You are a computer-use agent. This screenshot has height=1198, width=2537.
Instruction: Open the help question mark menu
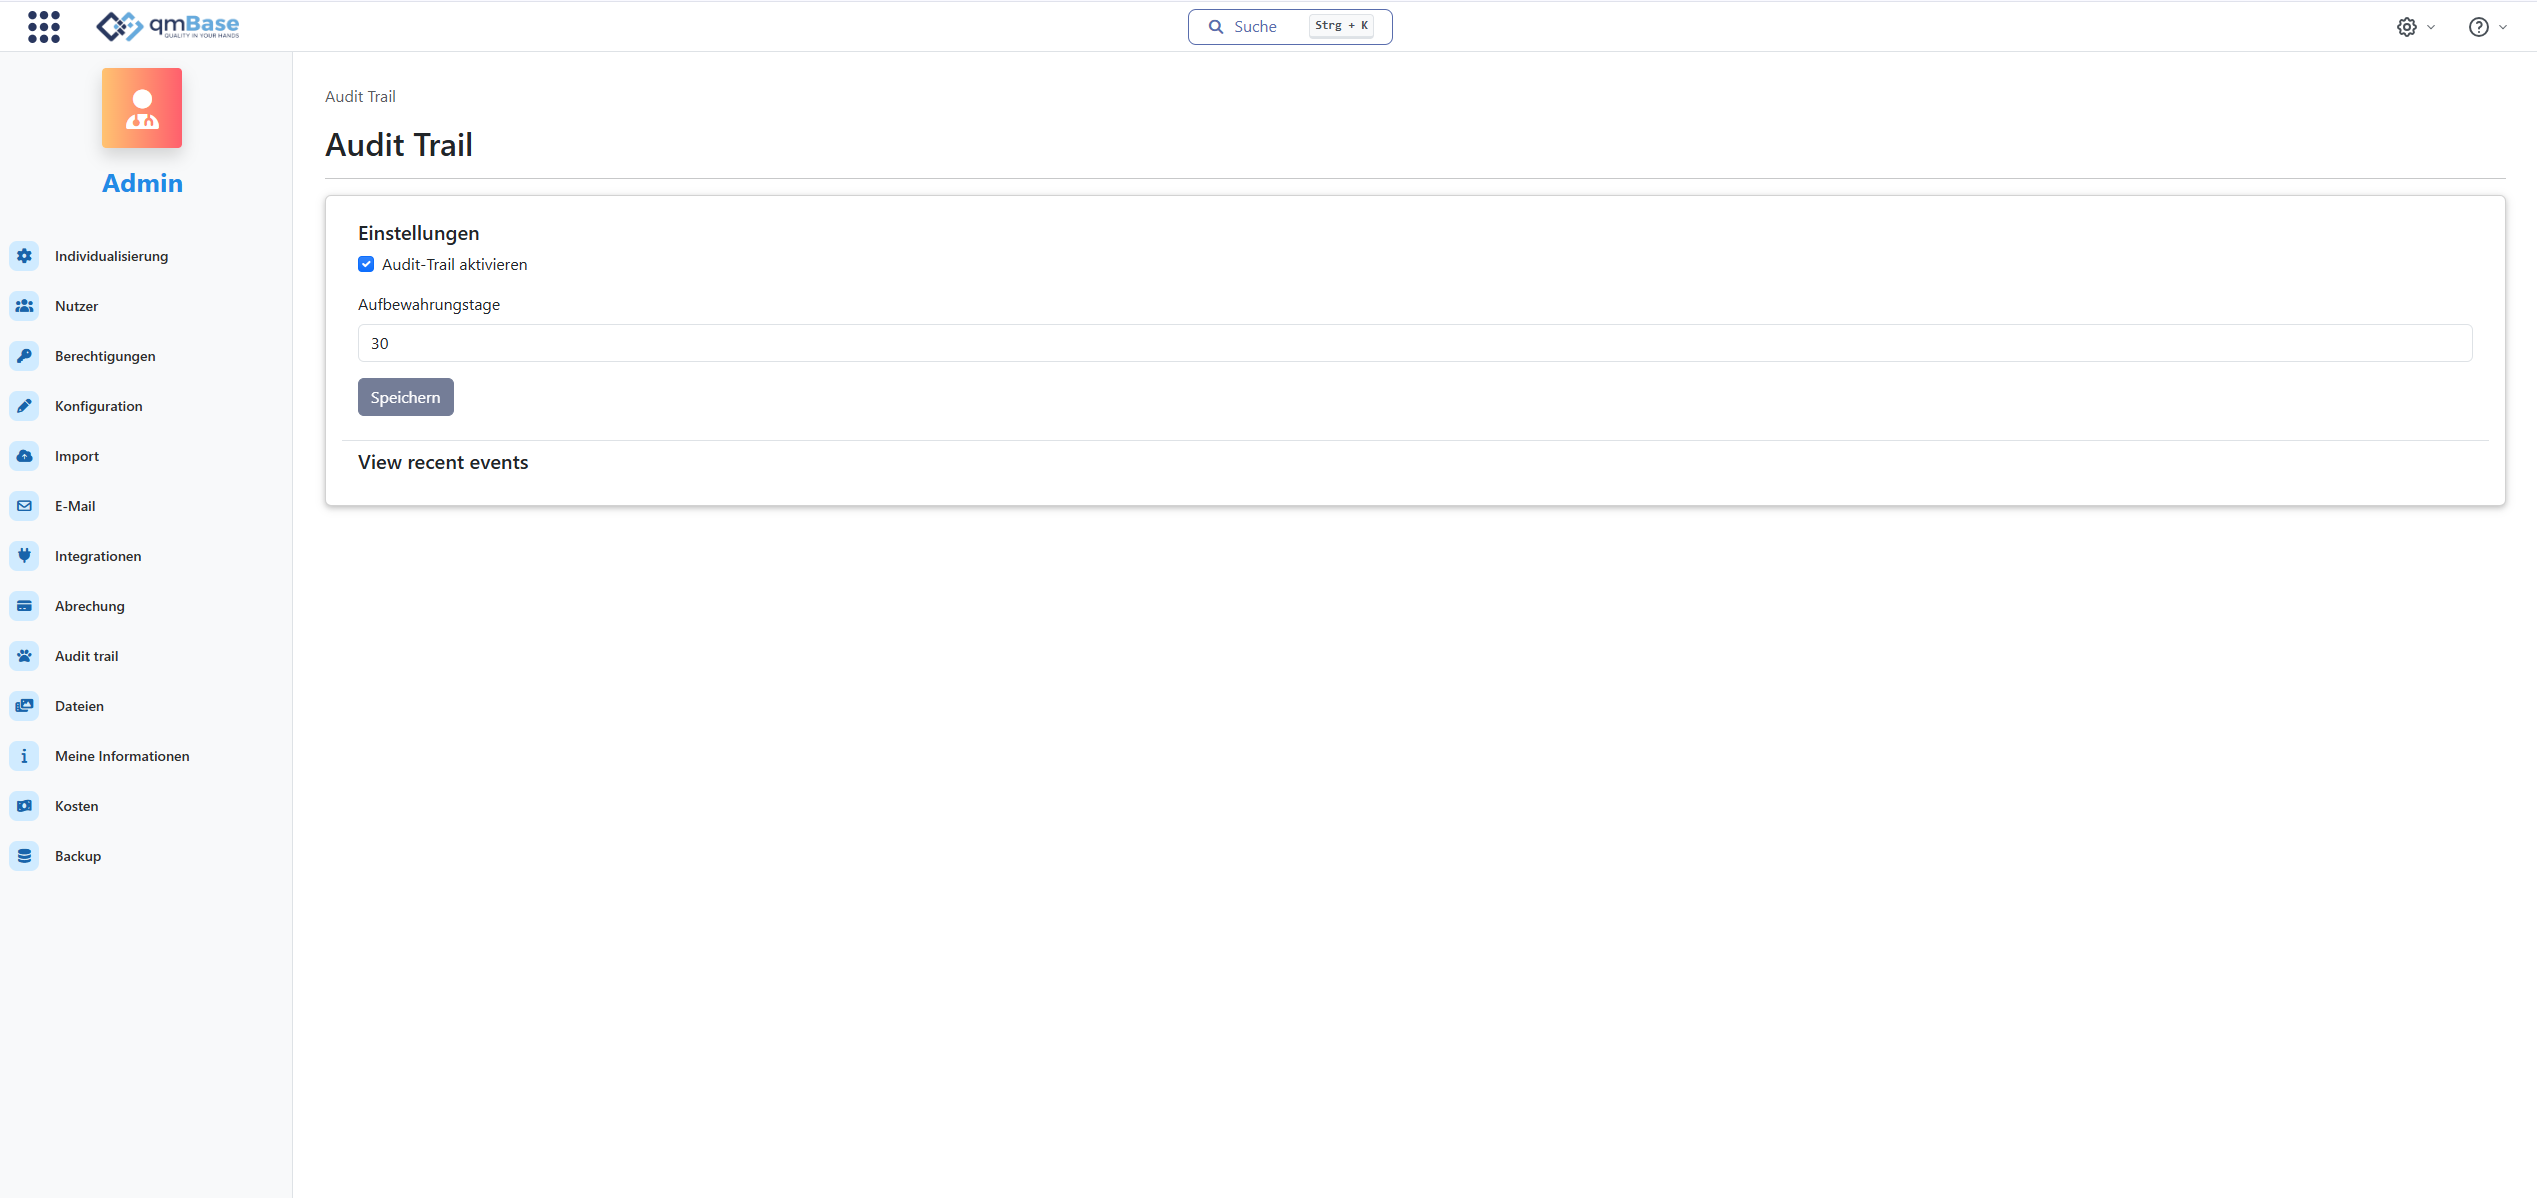(2479, 27)
